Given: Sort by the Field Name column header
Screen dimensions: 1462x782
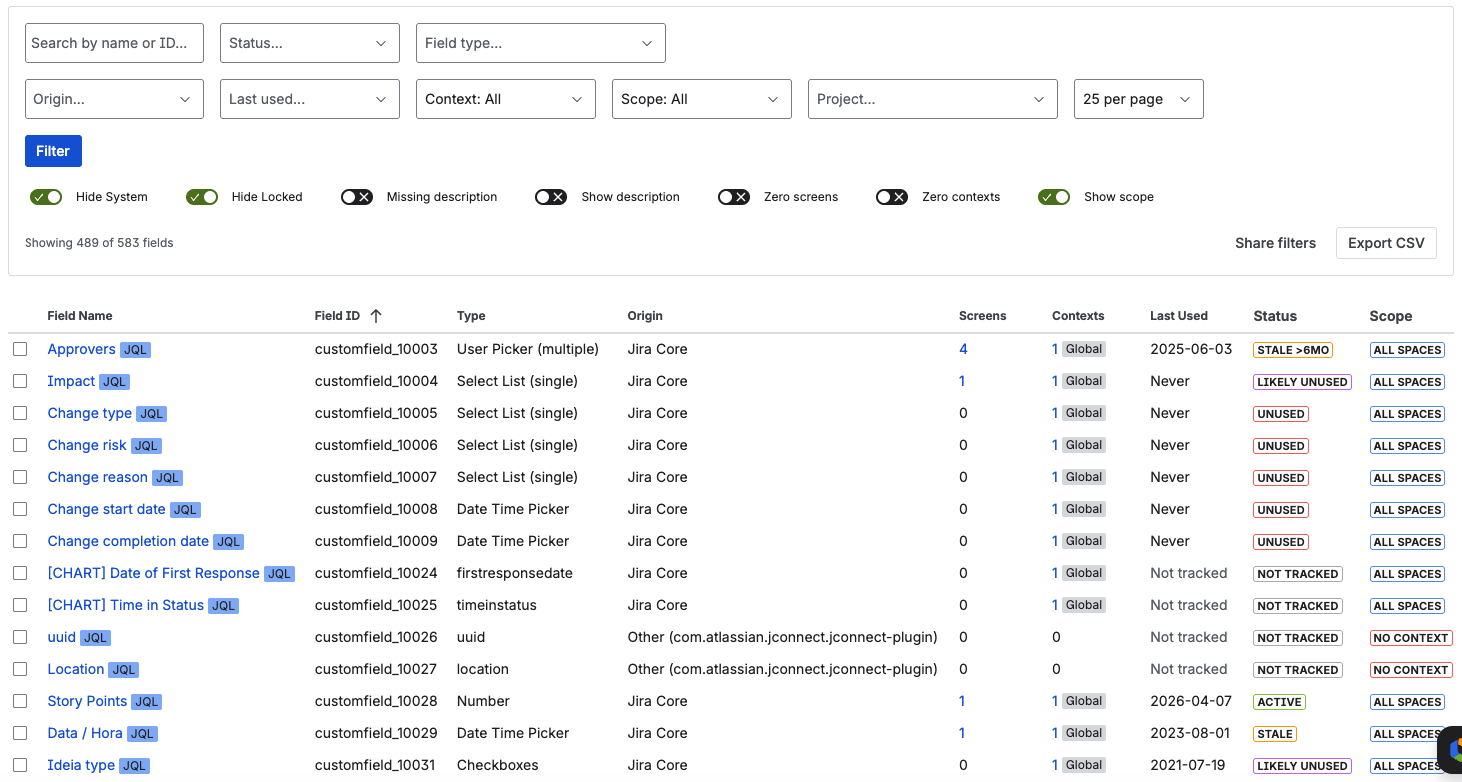Looking at the screenshot, I should [80, 316].
